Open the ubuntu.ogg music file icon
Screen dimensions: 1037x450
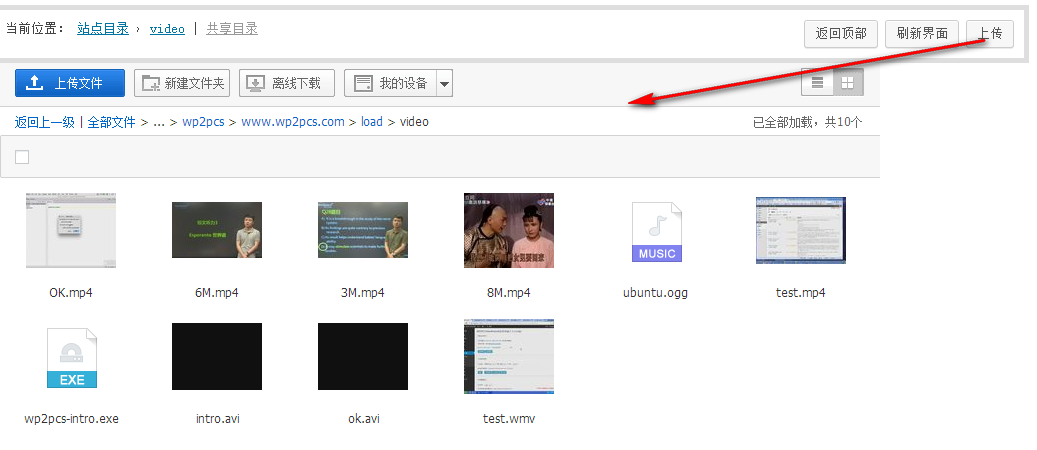[656, 232]
